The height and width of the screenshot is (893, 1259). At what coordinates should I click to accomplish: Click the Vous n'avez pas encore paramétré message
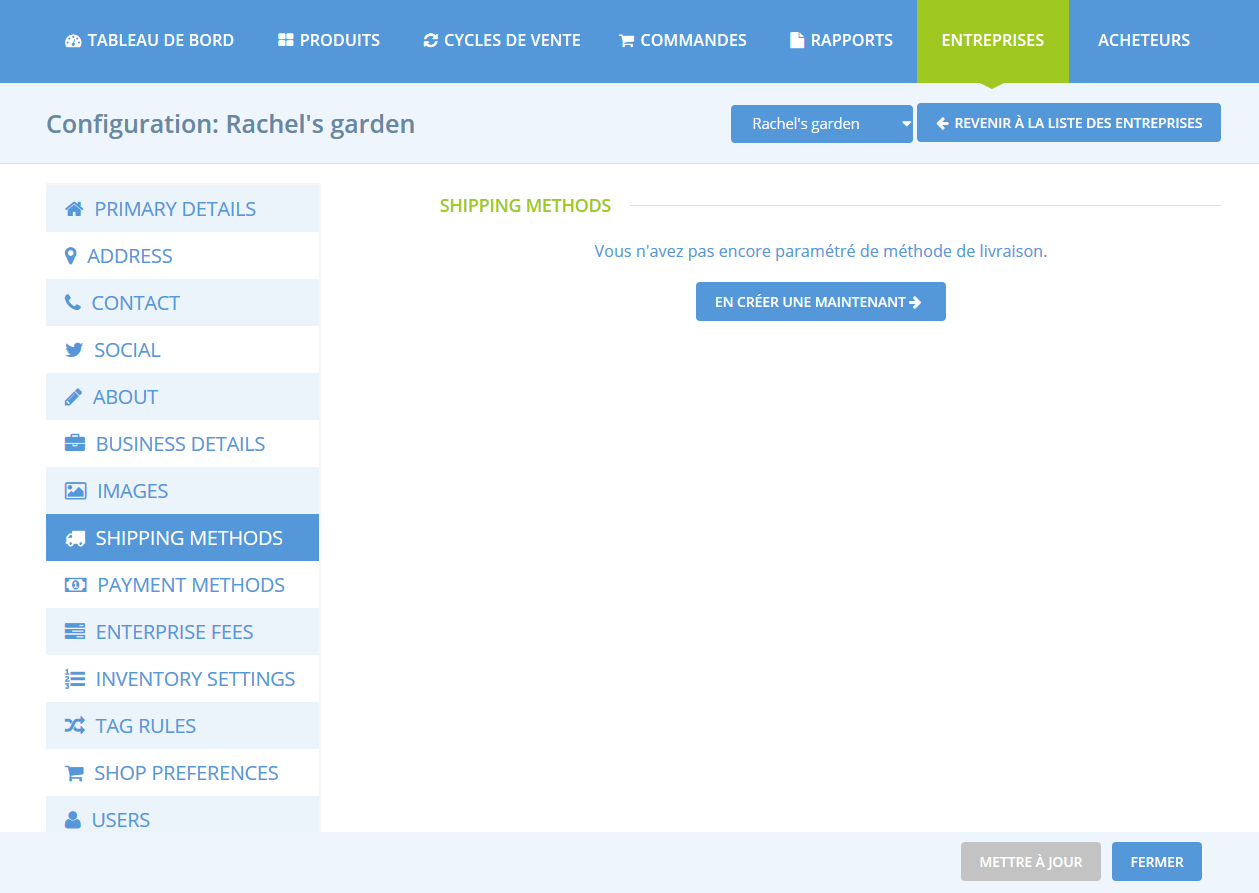pos(821,252)
